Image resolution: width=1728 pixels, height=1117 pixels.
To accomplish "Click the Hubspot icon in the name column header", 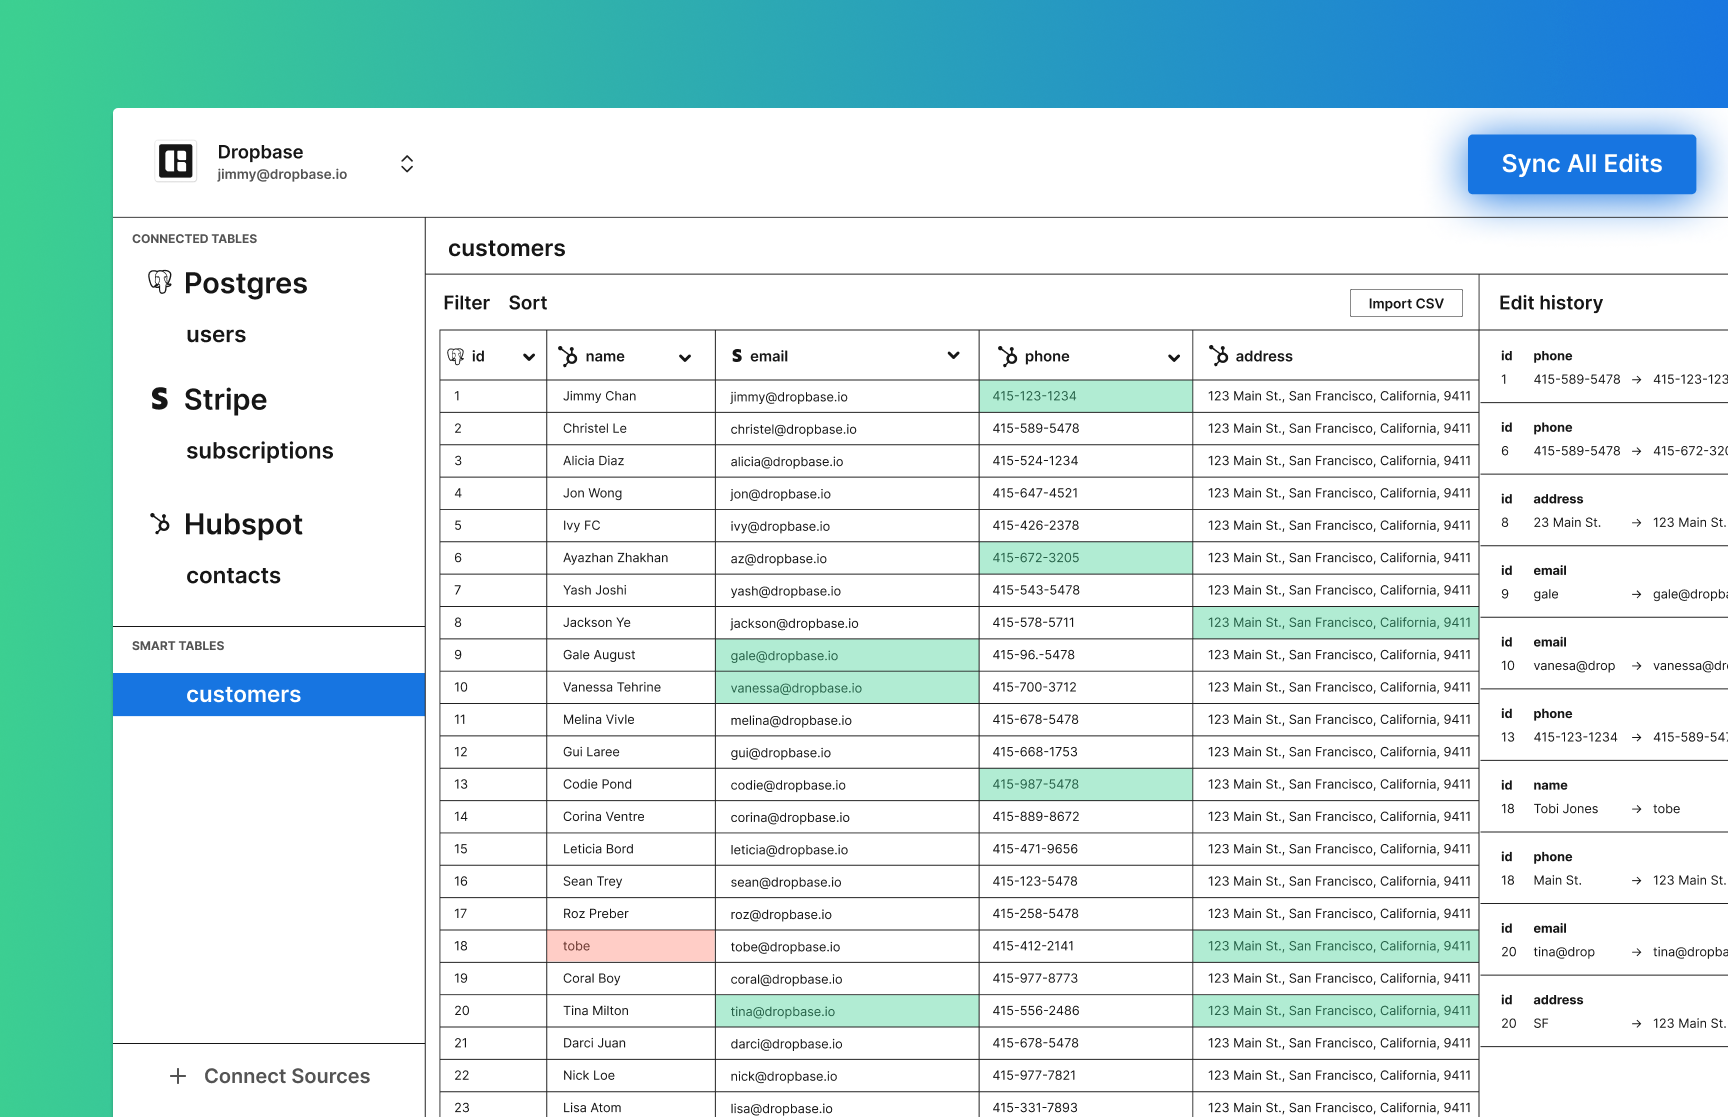I will point(567,355).
